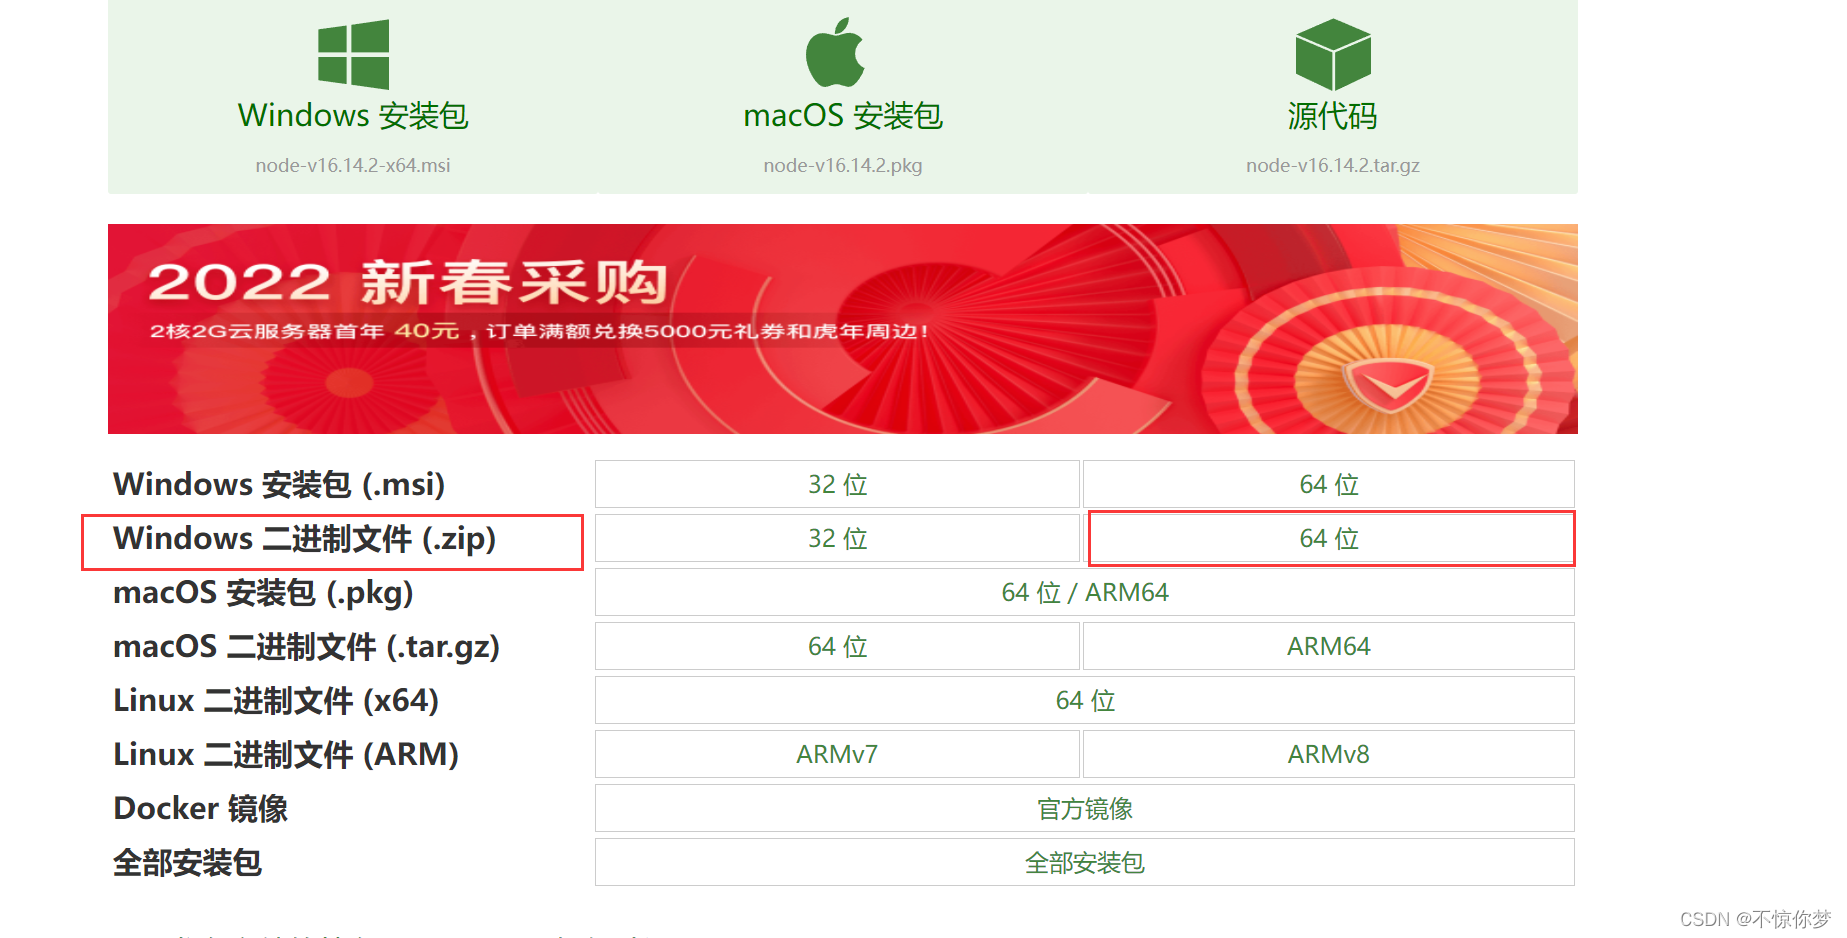Screen dimensions: 1847x938
Task: Open the Windows 安装包 heading link
Action: click(353, 115)
